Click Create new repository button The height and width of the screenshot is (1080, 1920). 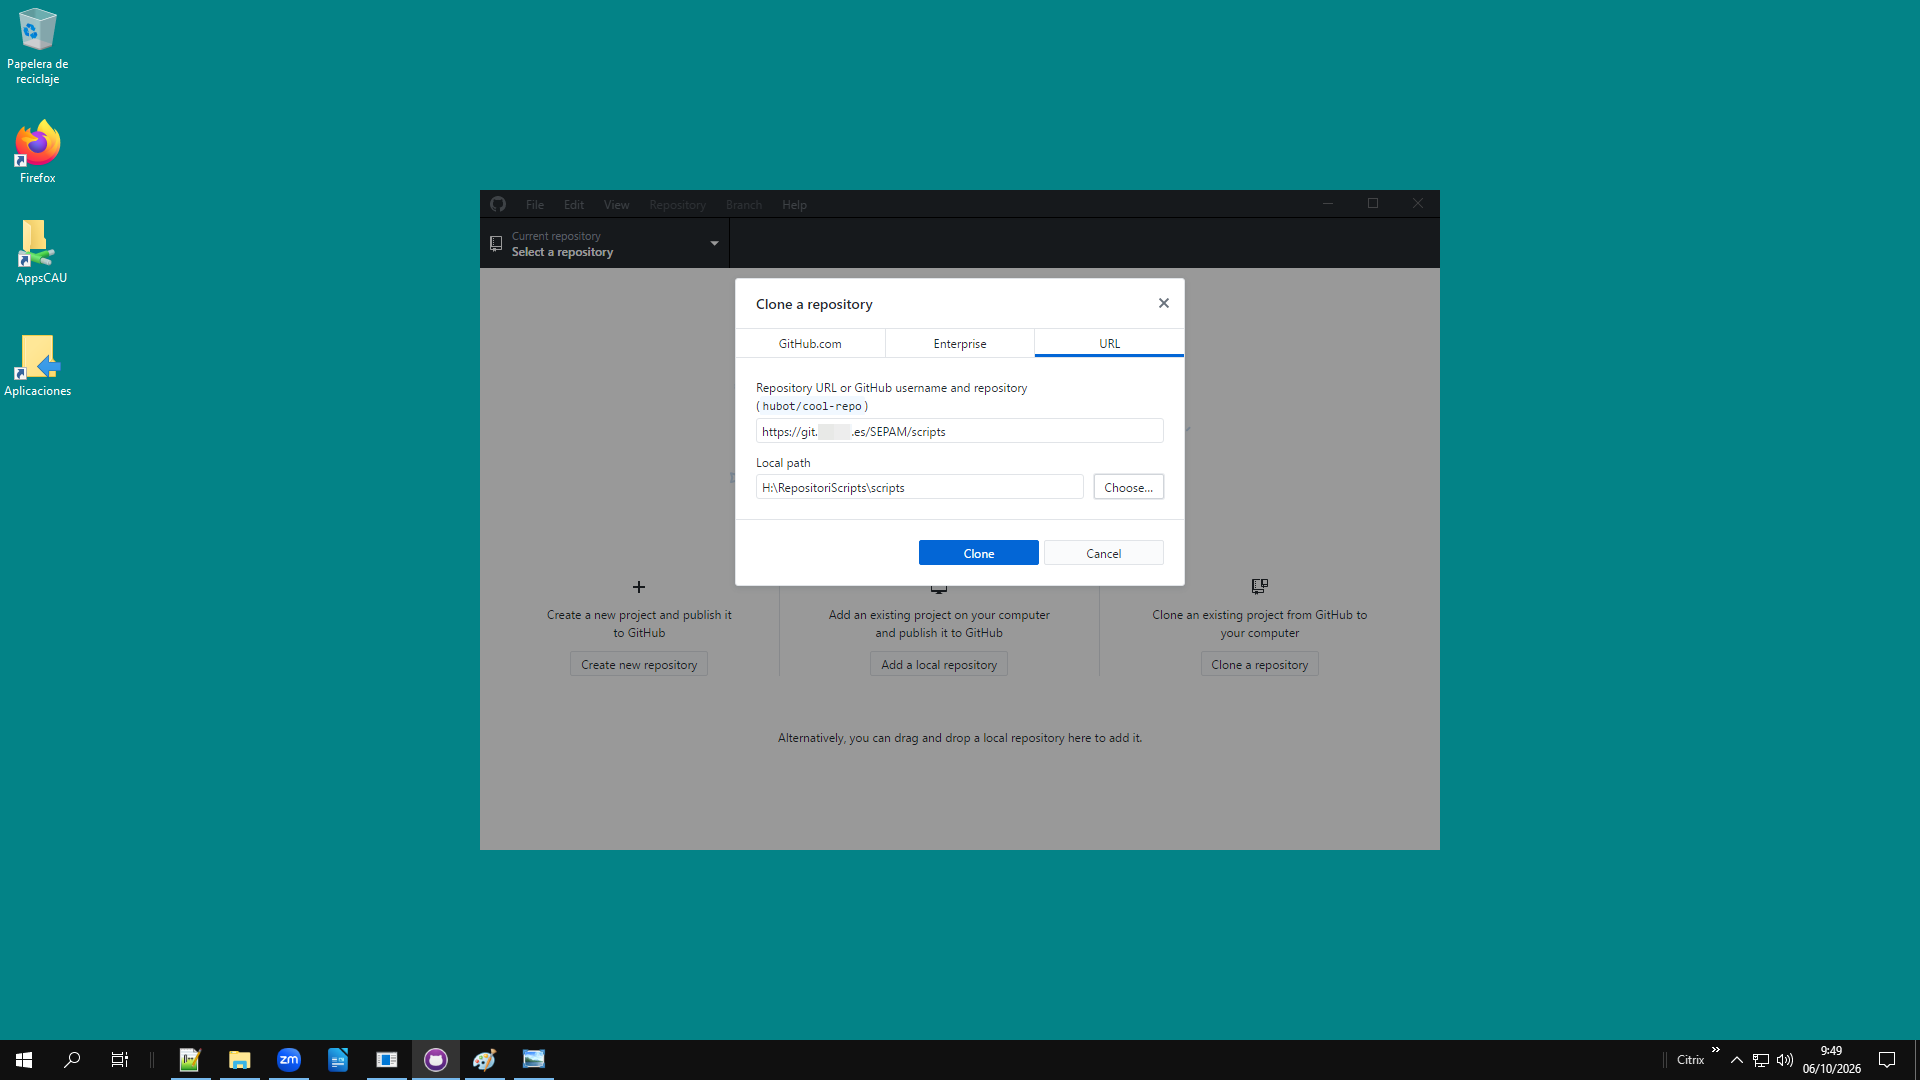pos(639,664)
